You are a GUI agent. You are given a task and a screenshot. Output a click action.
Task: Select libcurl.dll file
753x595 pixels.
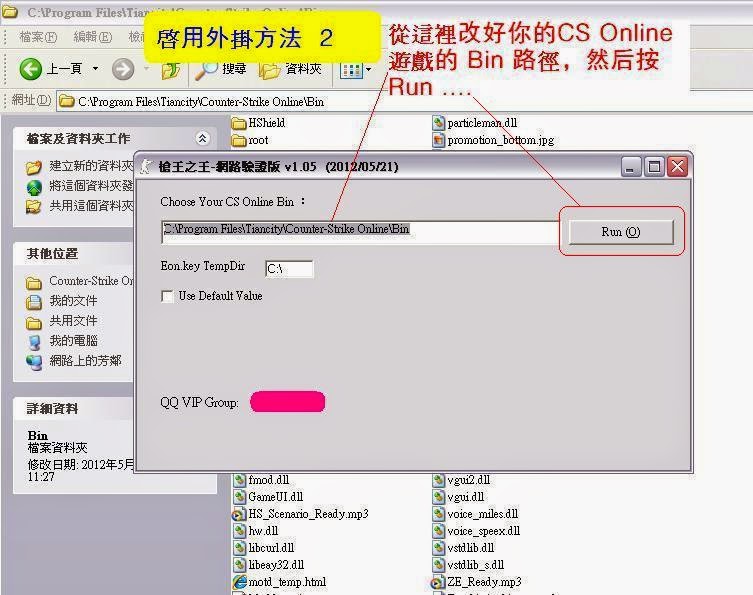(264, 548)
